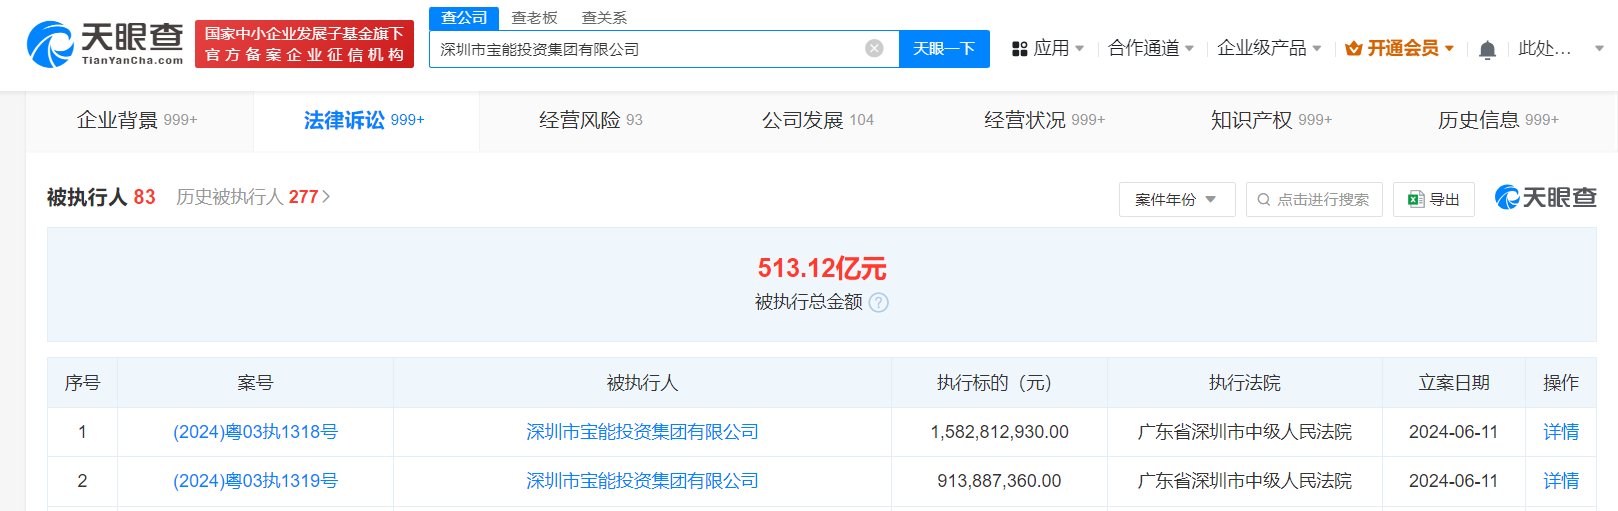View 详情 for row 2
This screenshot has height=511, width=1618.
point(1561,481)
